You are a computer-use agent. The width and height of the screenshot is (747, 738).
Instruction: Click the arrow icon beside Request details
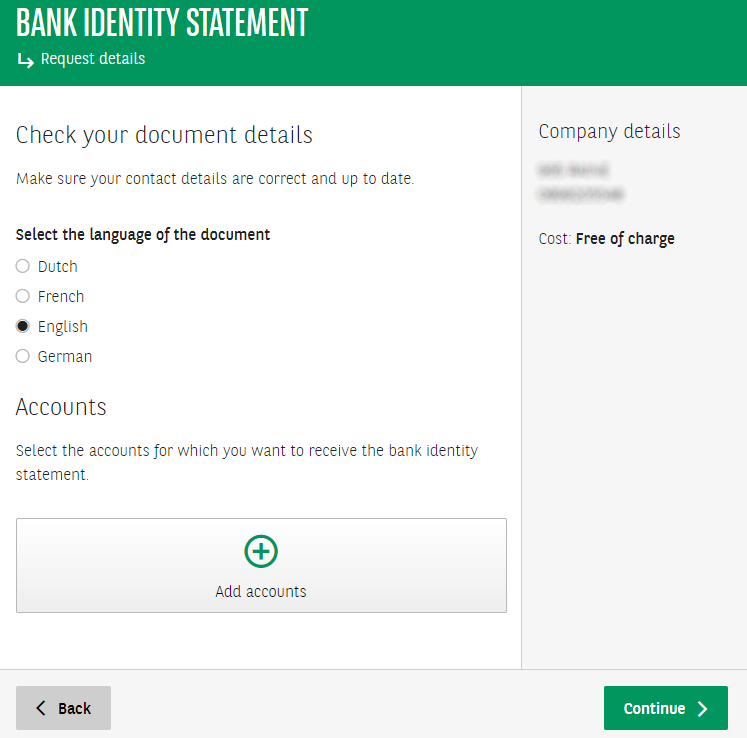pos(26,60)
